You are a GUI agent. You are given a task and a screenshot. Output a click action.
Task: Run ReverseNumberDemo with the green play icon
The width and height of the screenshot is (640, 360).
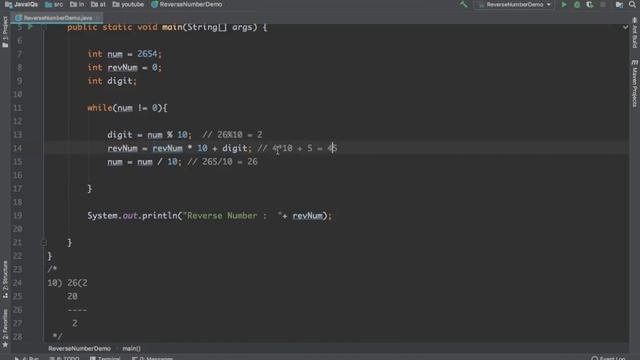click(564, 4)
